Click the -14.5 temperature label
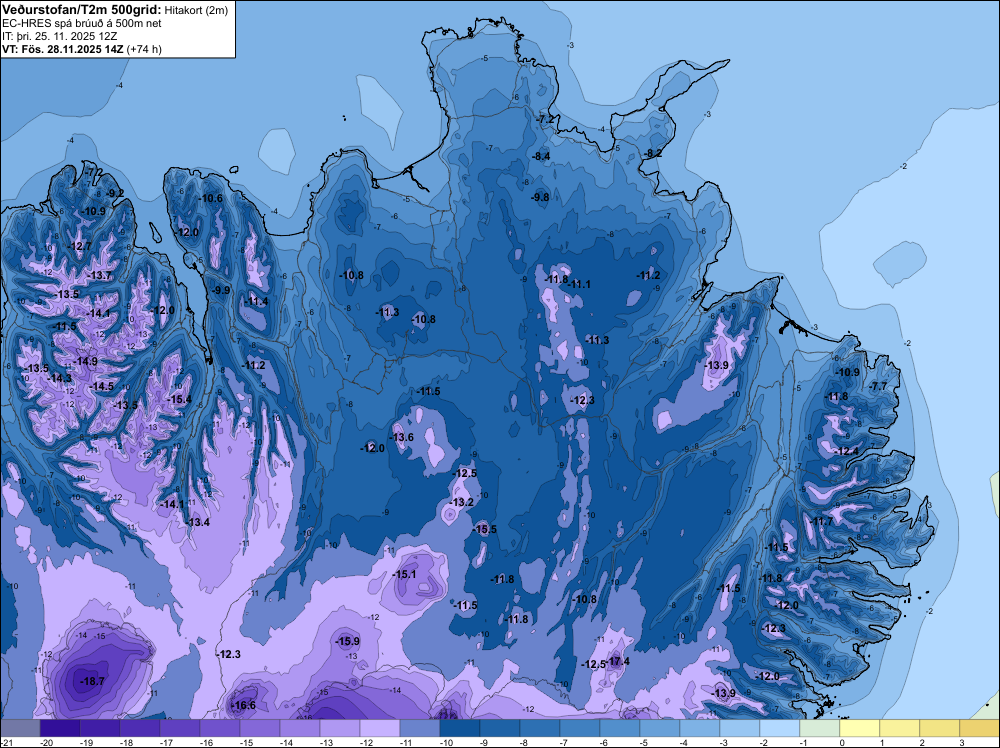This screenshot has width=1000, height=748. click(x=101, y=386)
